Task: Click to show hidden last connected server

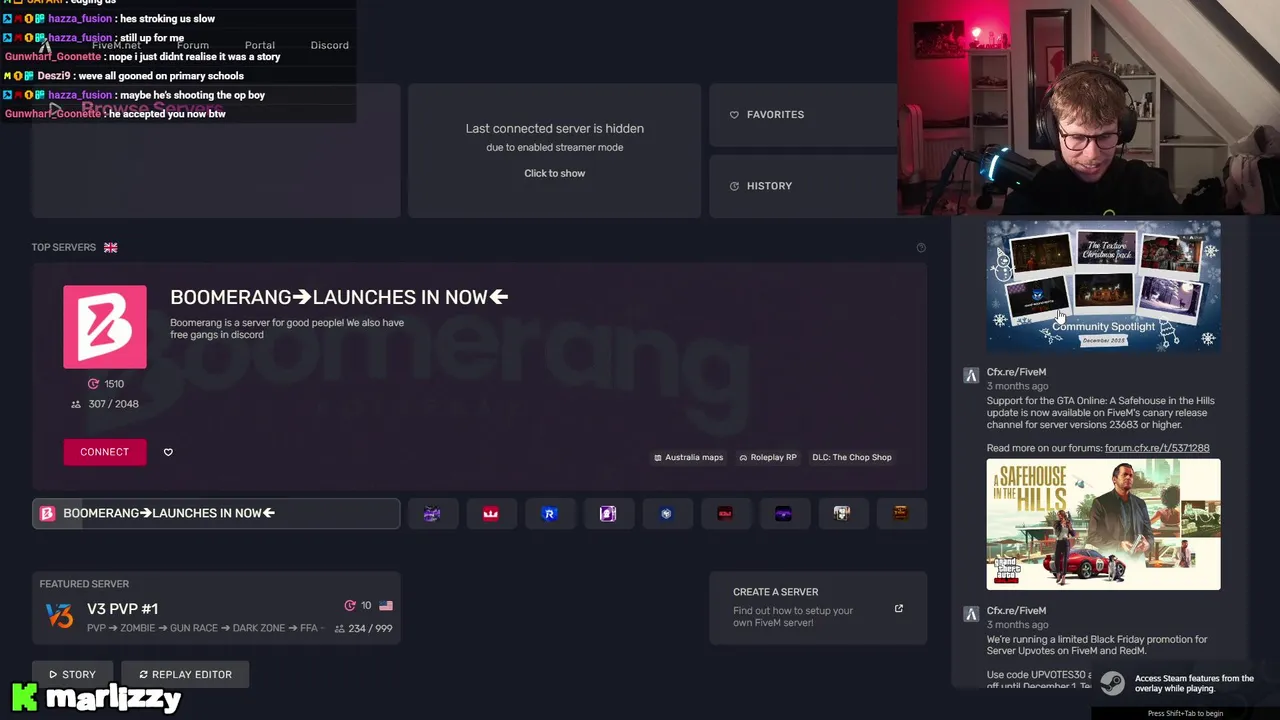Action: (555, 173)
